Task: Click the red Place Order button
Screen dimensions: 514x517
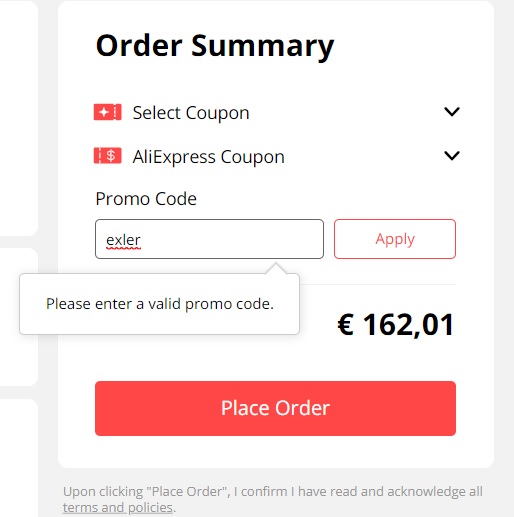Action: tap(275, 408)
